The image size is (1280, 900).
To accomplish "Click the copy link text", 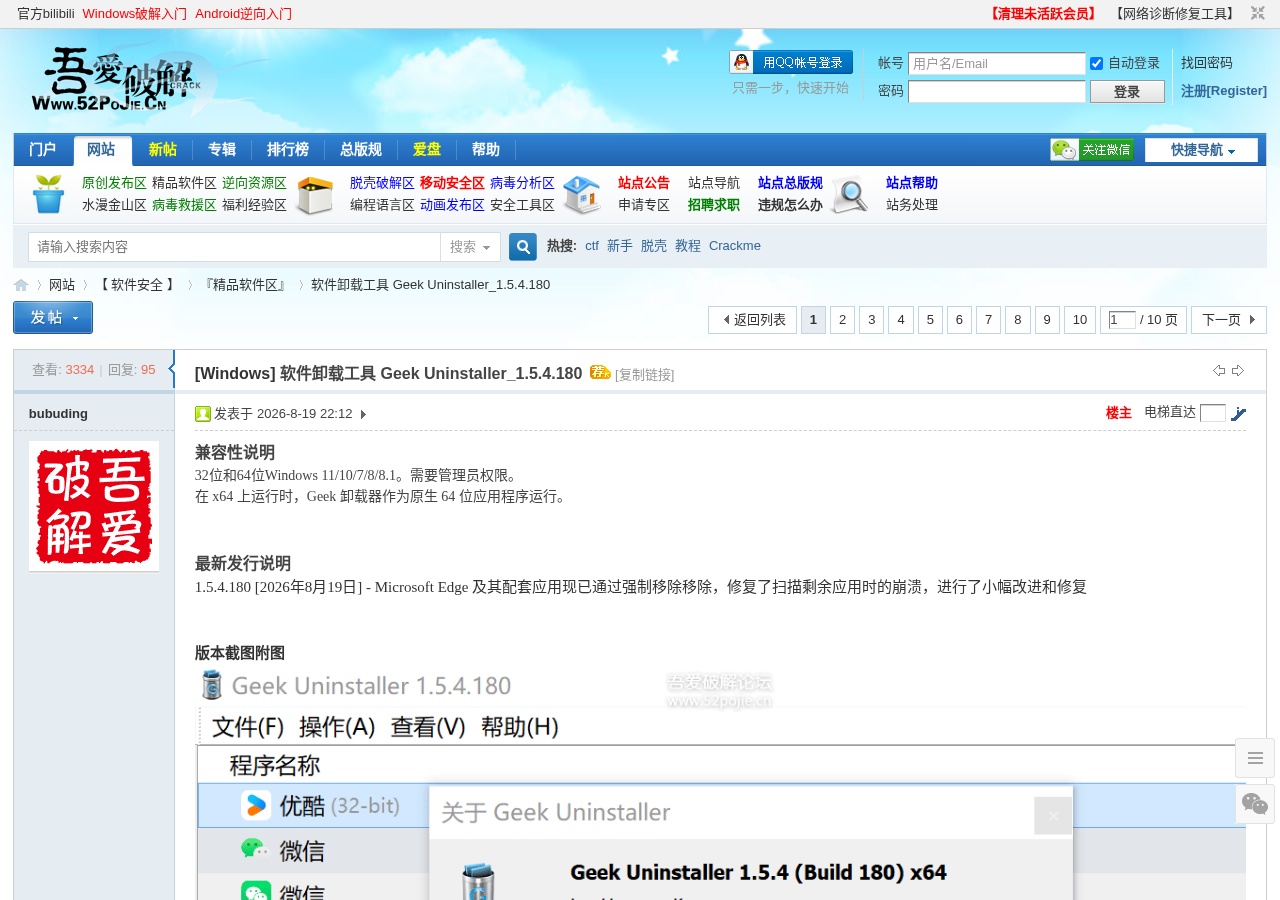I will pos(645,375).
